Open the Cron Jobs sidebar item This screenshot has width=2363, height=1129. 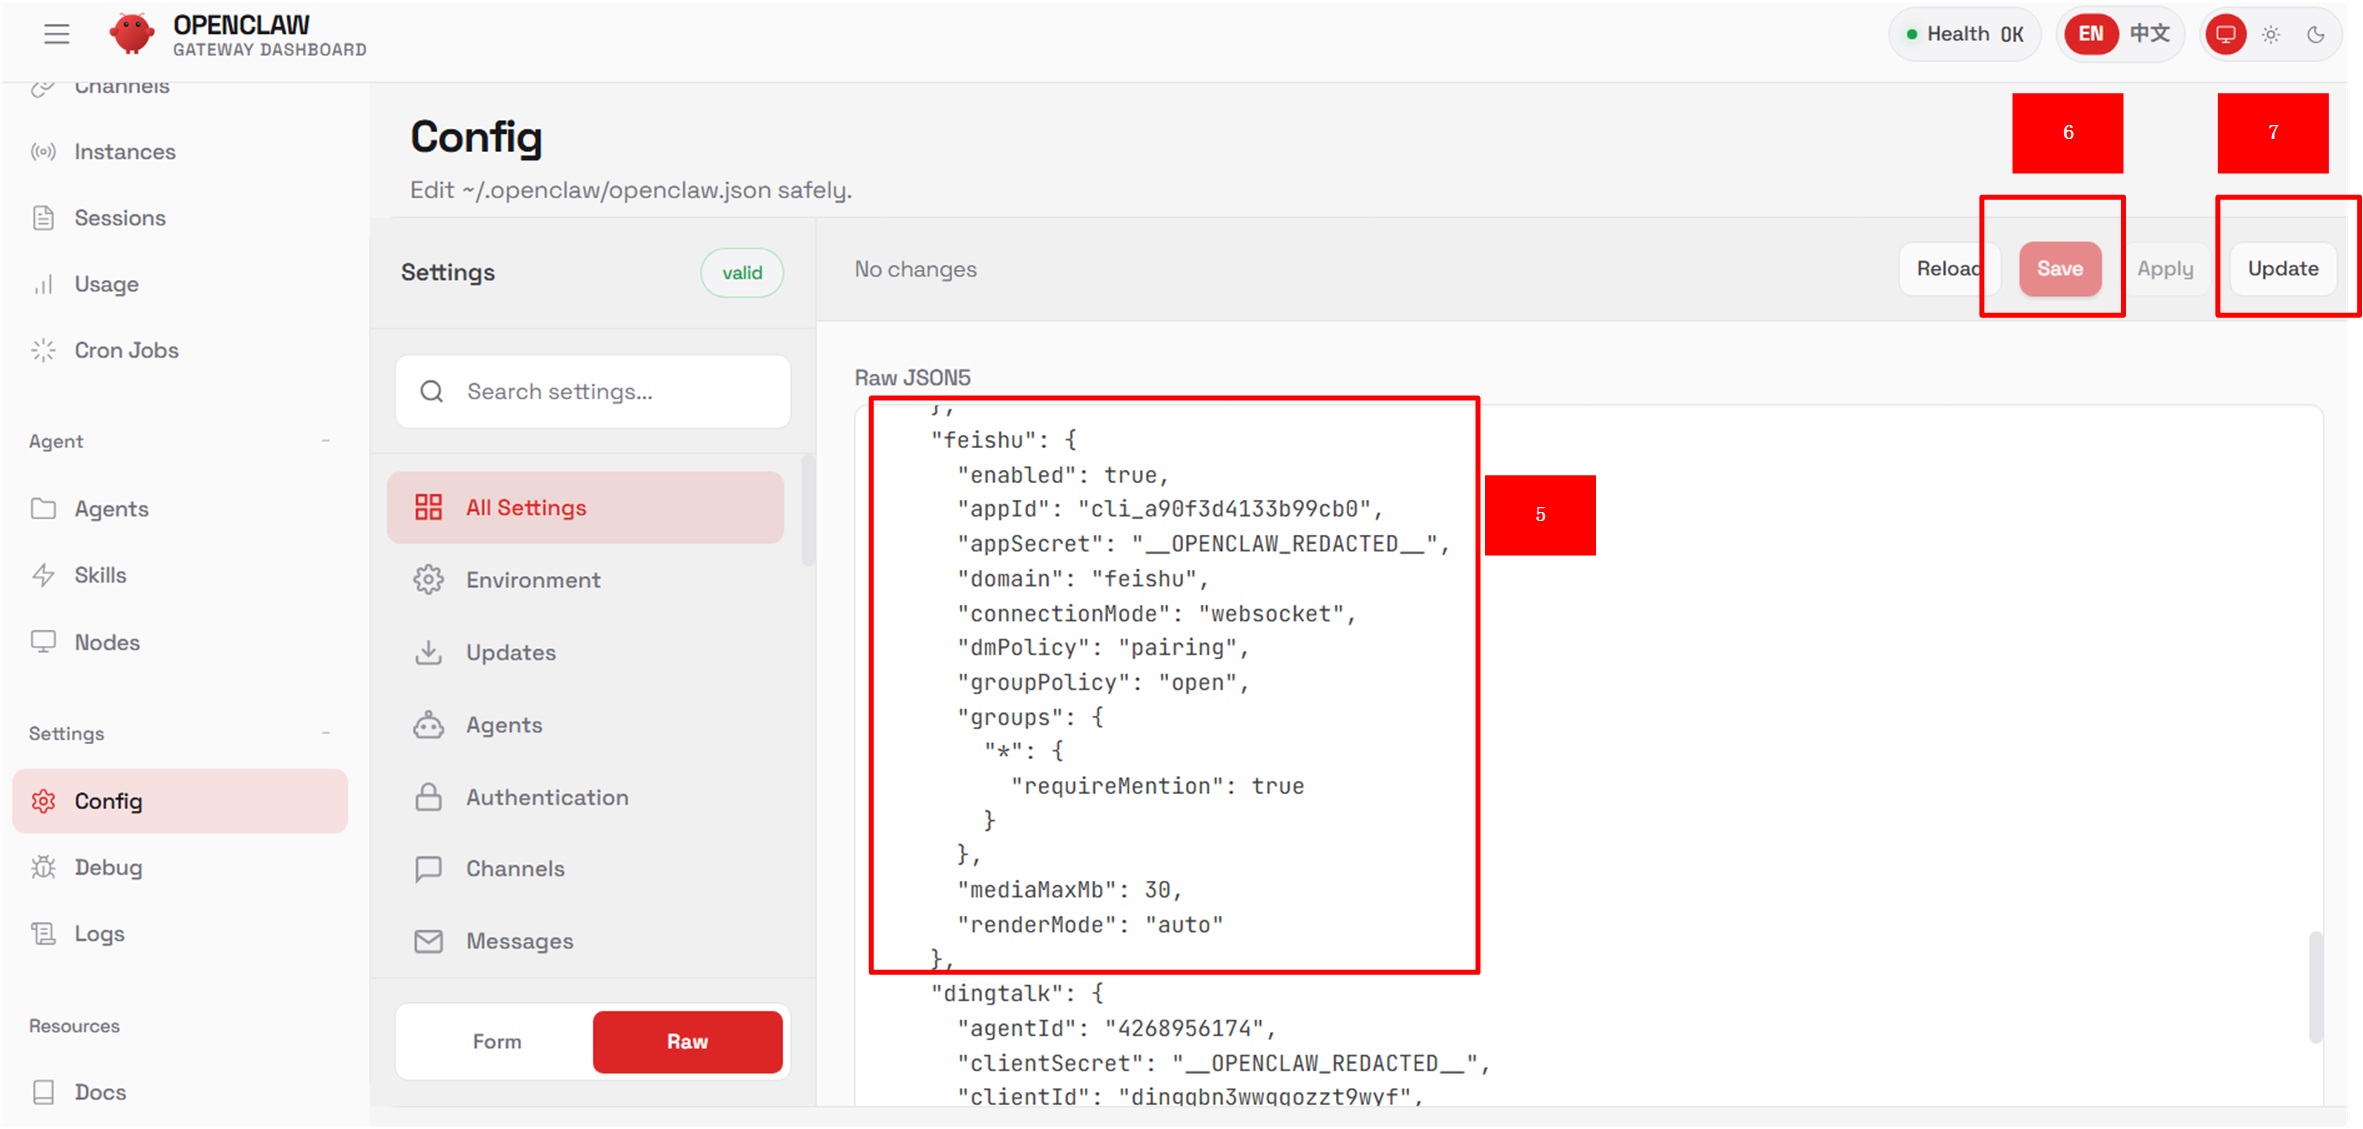pos(126,350)
